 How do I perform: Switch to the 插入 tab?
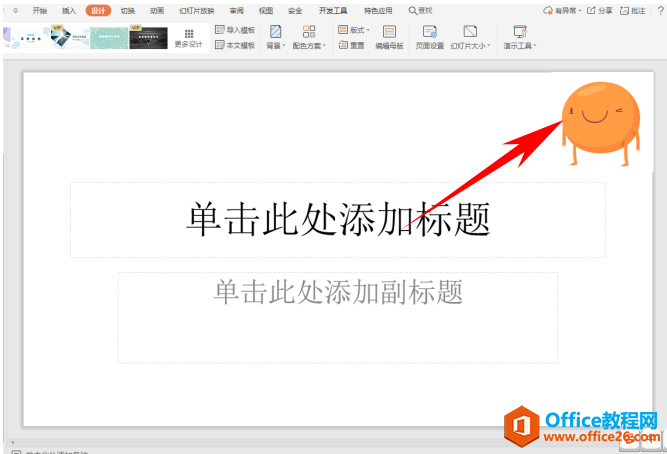(68, 10)
